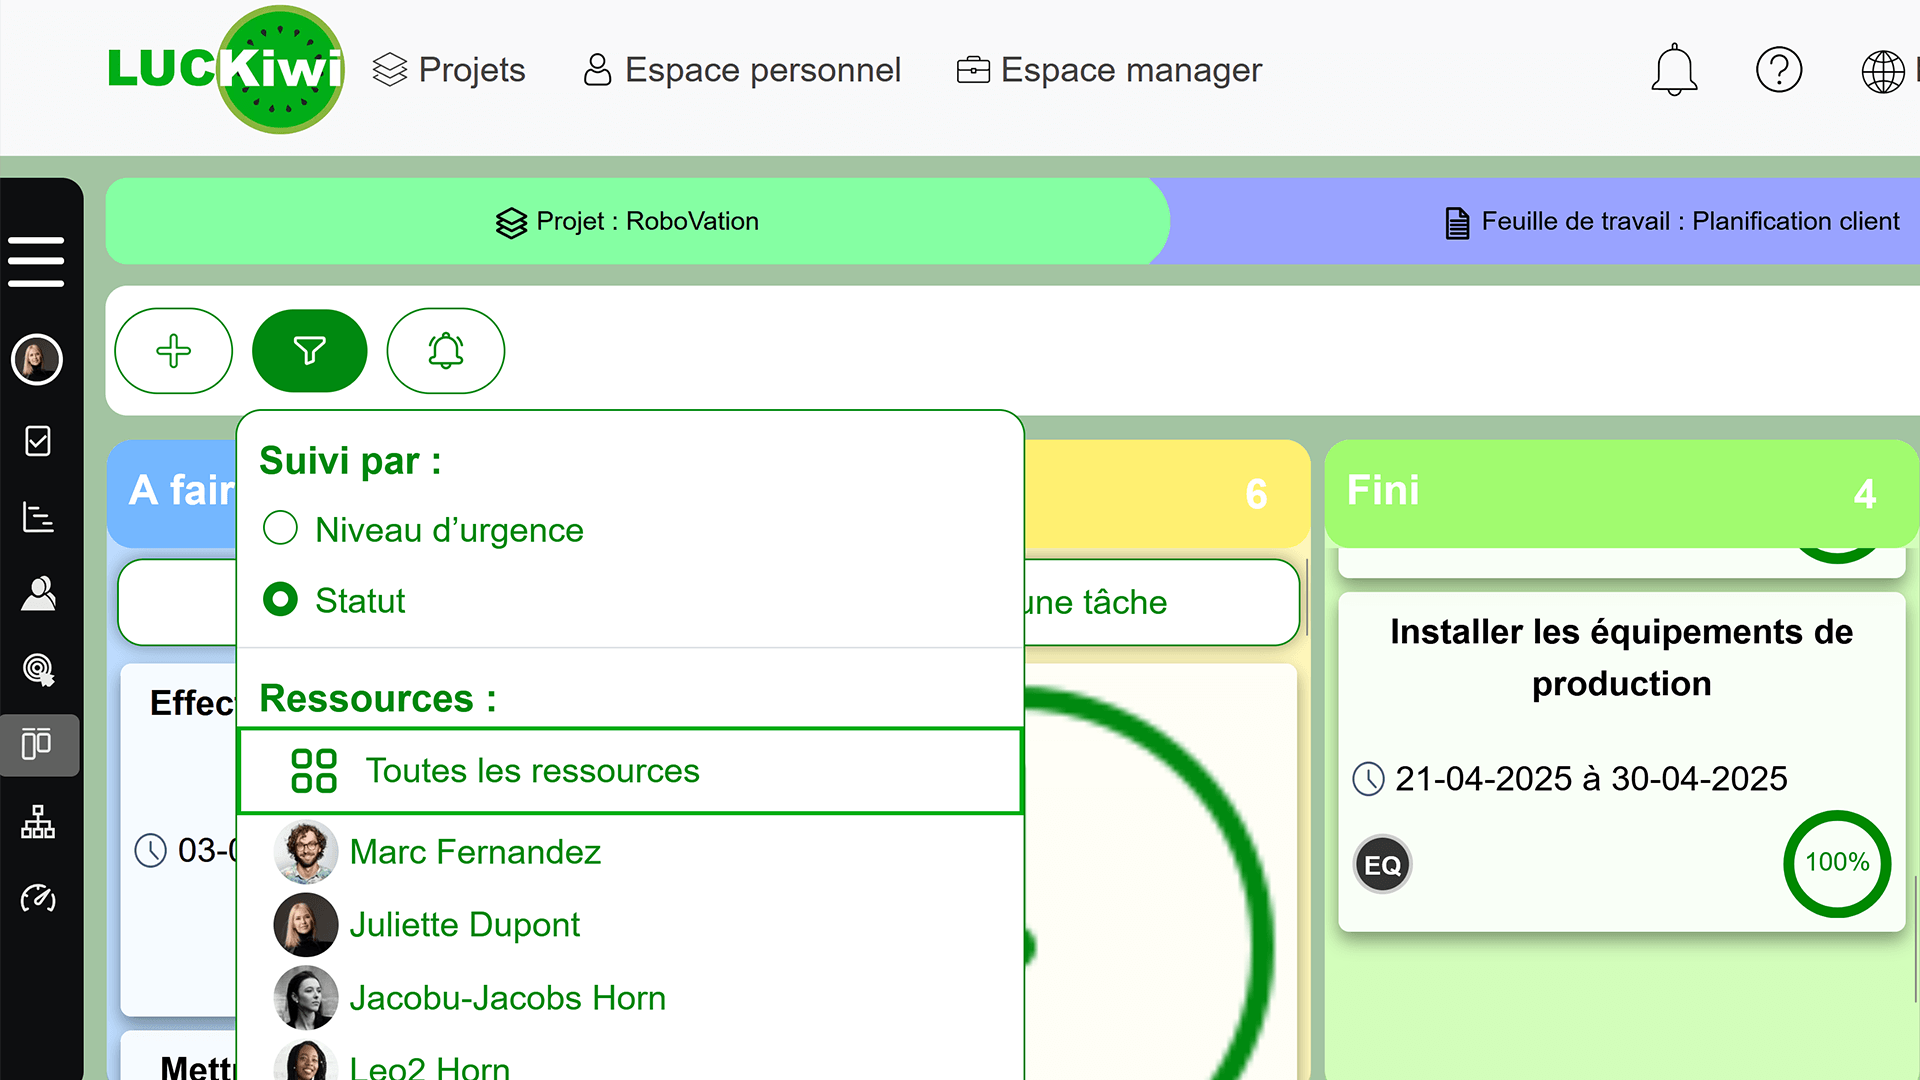This screenshot has width=1920, height=1080.
Task: Open the org chart icon in sidebar
Action: pos(38,822)
